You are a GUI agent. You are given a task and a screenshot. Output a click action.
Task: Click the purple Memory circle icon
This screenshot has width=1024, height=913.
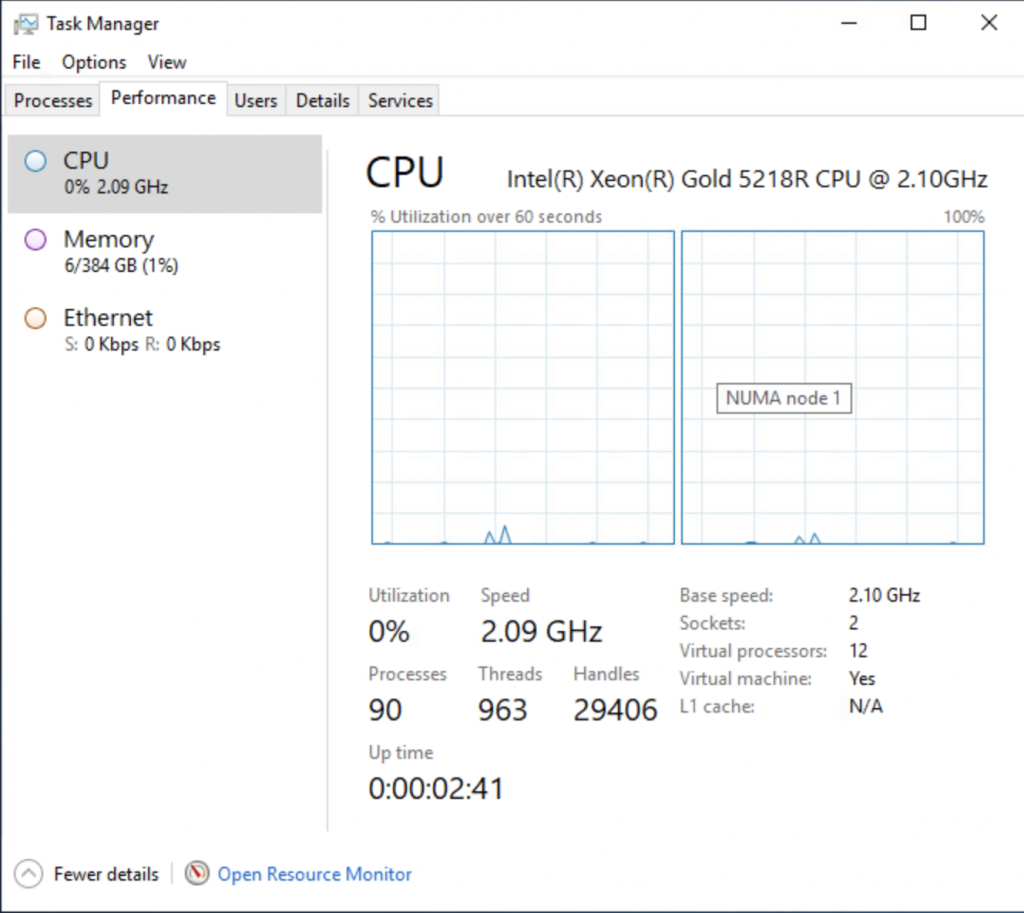tap(36, 240)
